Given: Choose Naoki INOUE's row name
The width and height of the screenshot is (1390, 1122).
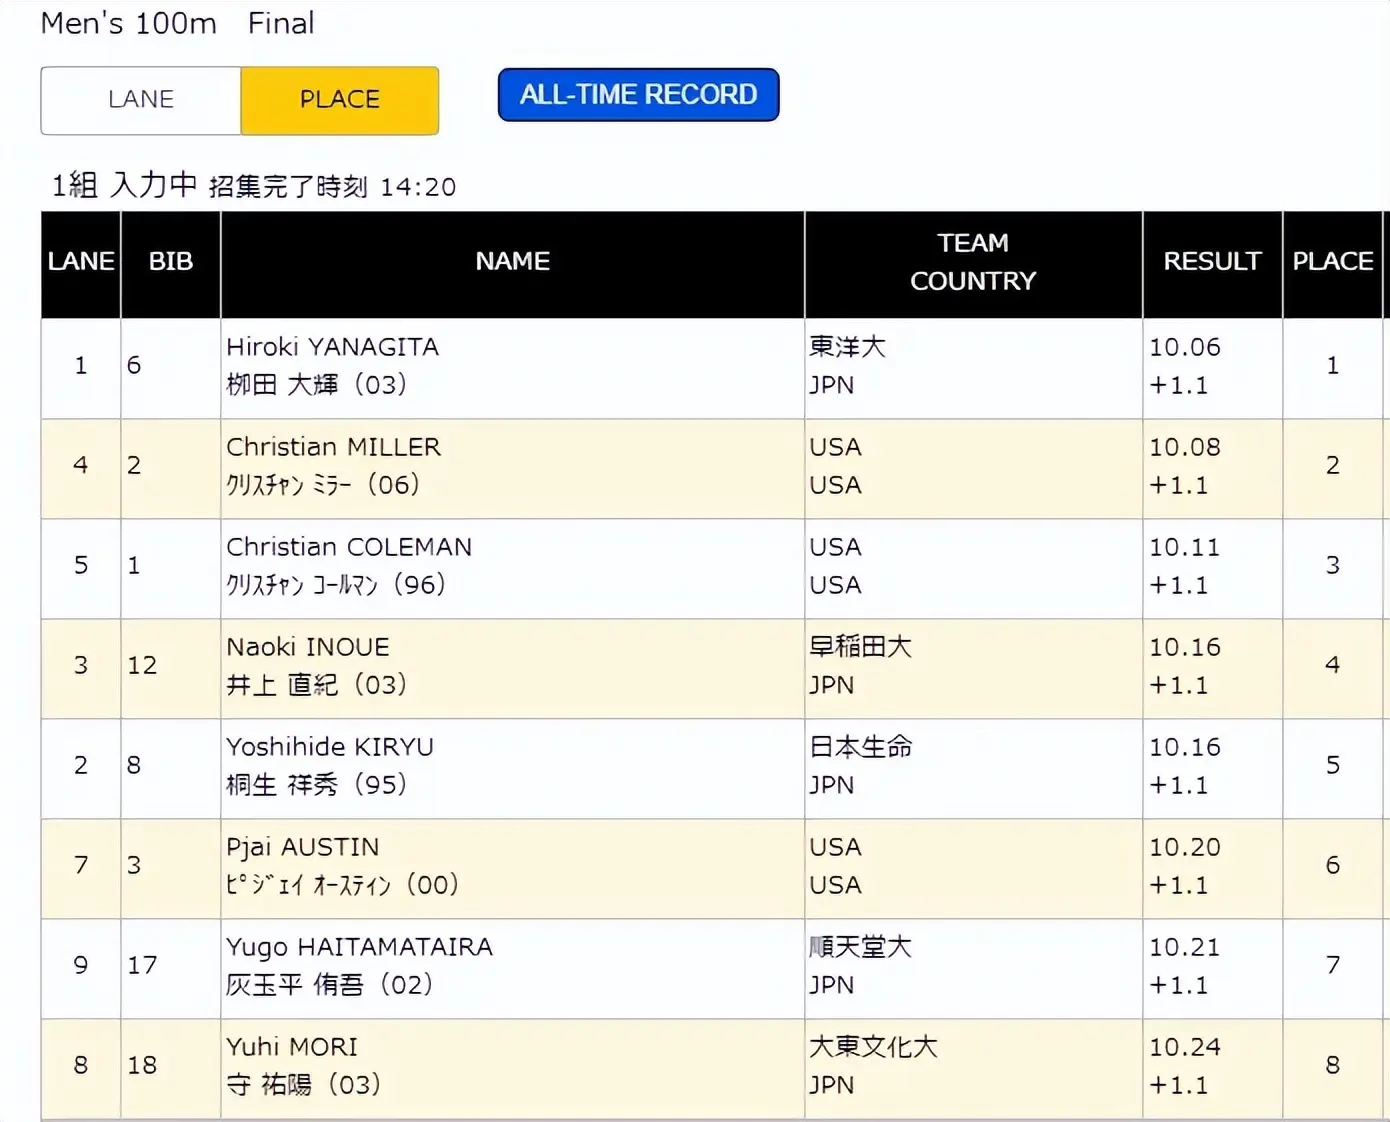Looking at the screenshot, I should (307, 647).
